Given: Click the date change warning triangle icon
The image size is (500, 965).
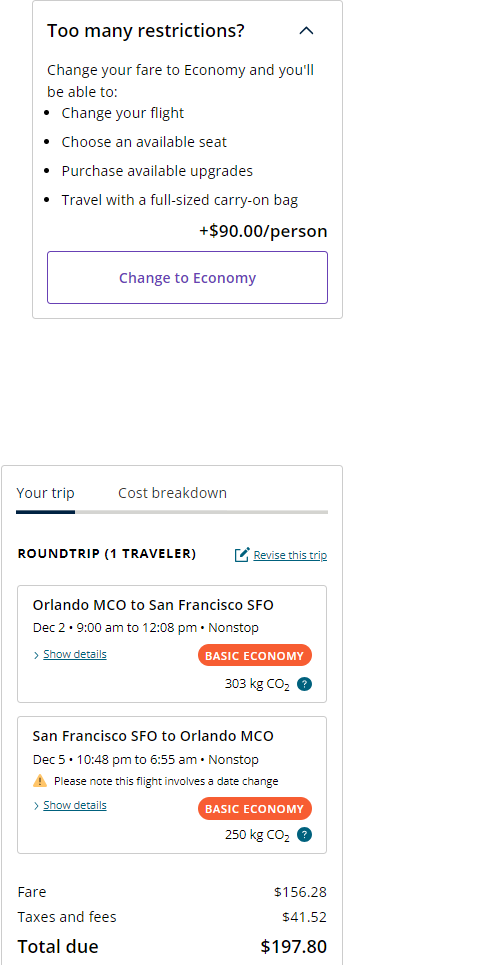Looking at the screenshot, I should coord(40,781).
